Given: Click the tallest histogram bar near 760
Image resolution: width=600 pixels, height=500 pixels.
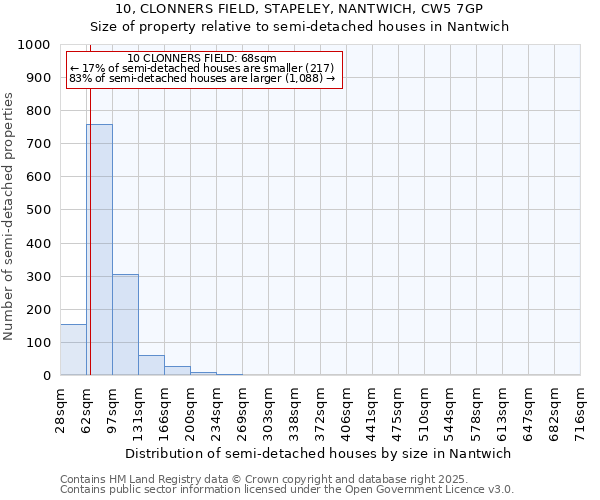Looking at the screenshot, I should 99,250.
